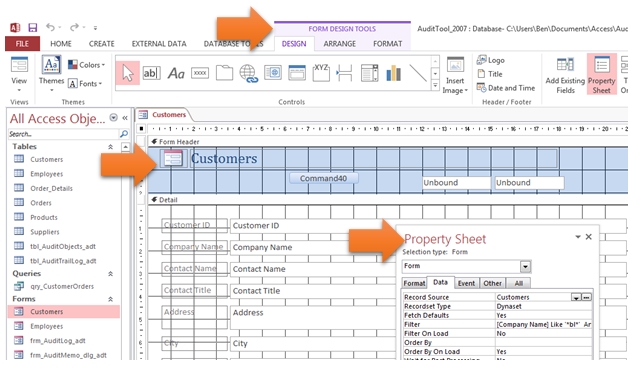
Task: Collapse the Tables group
Action: coord(110,147)
